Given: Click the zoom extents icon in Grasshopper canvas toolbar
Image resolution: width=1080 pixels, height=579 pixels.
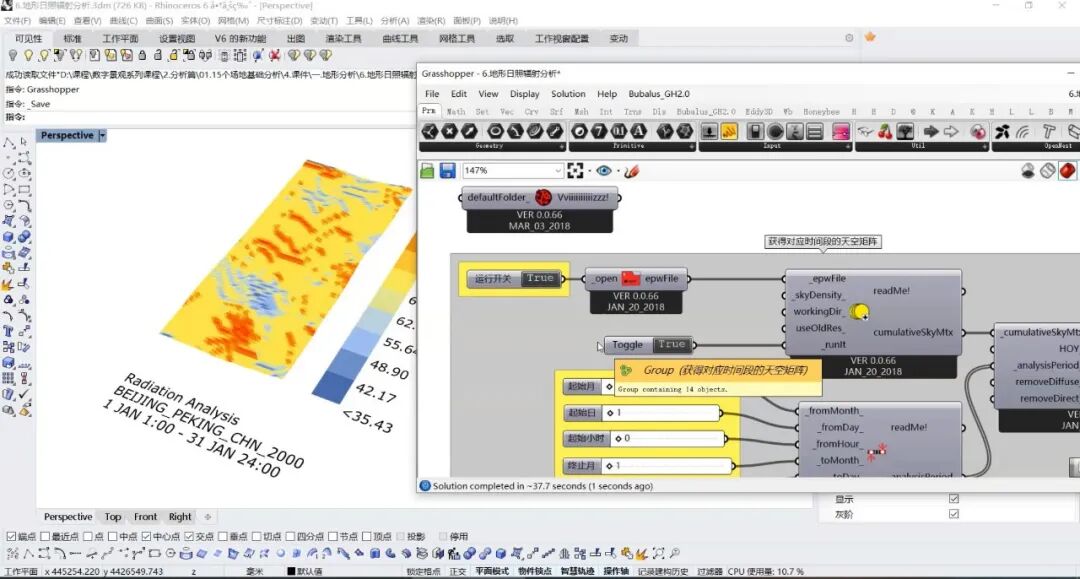Looking at the screenshot, I should click(x=575, y=171).
